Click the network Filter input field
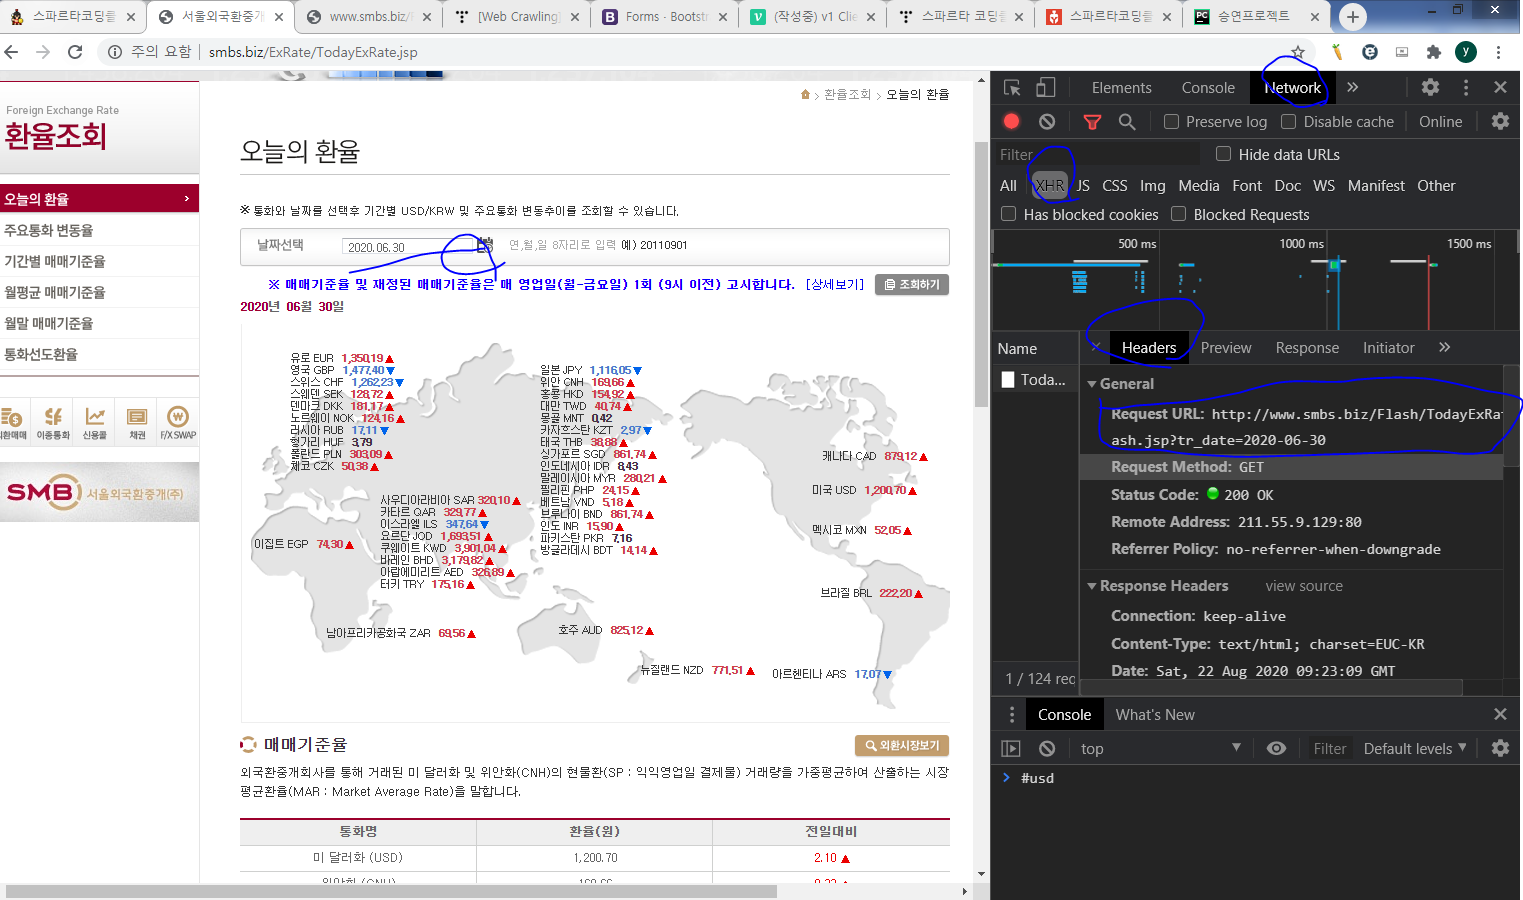1523x900 pixels. pos(1096,154)
